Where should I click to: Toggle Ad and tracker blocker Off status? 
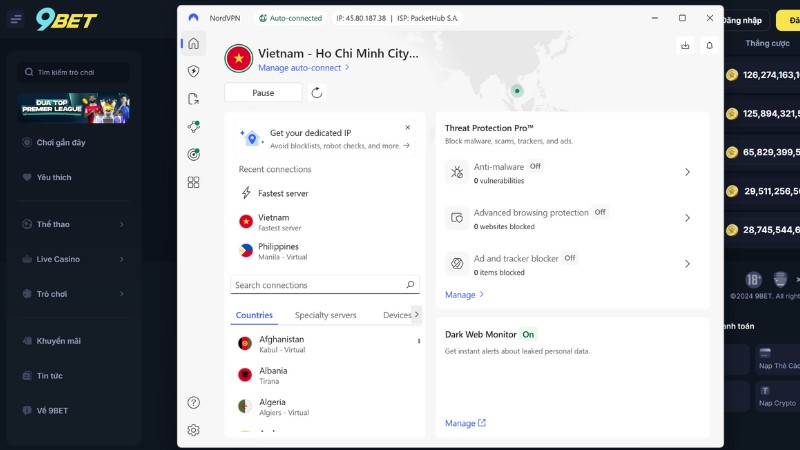(x=569, y=258)
